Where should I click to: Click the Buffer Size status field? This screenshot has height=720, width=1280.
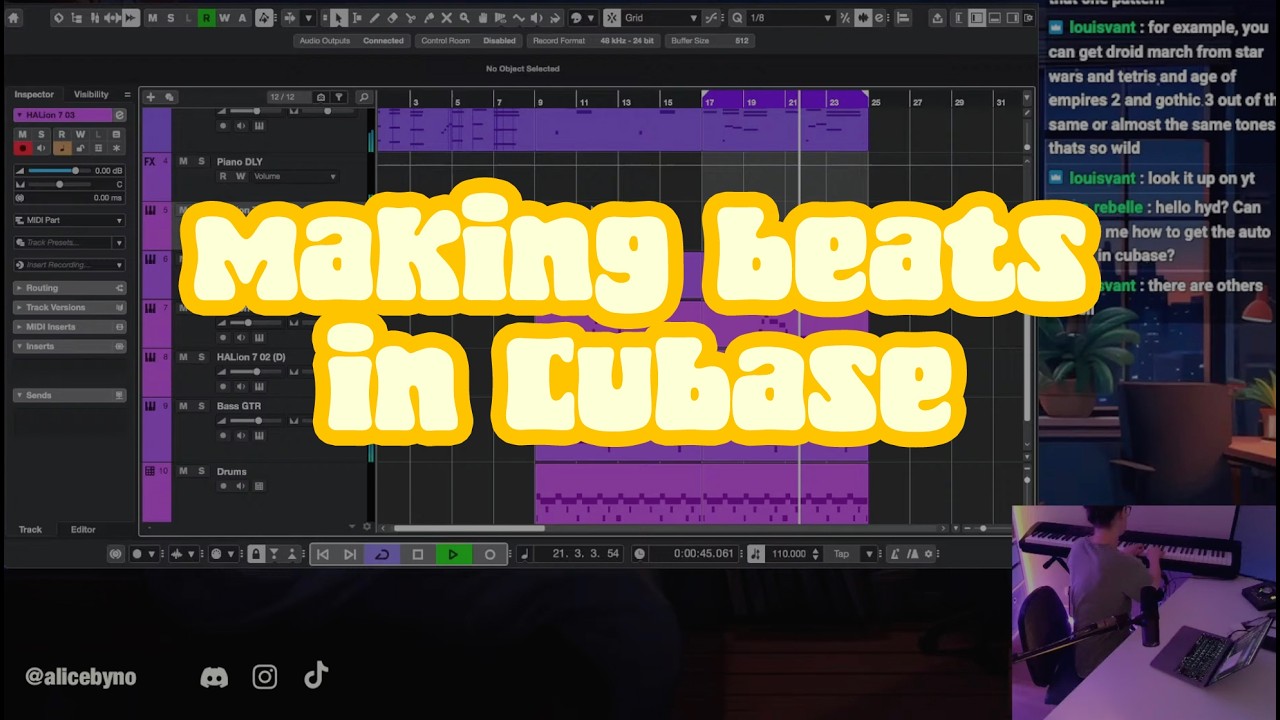(710, 41)
